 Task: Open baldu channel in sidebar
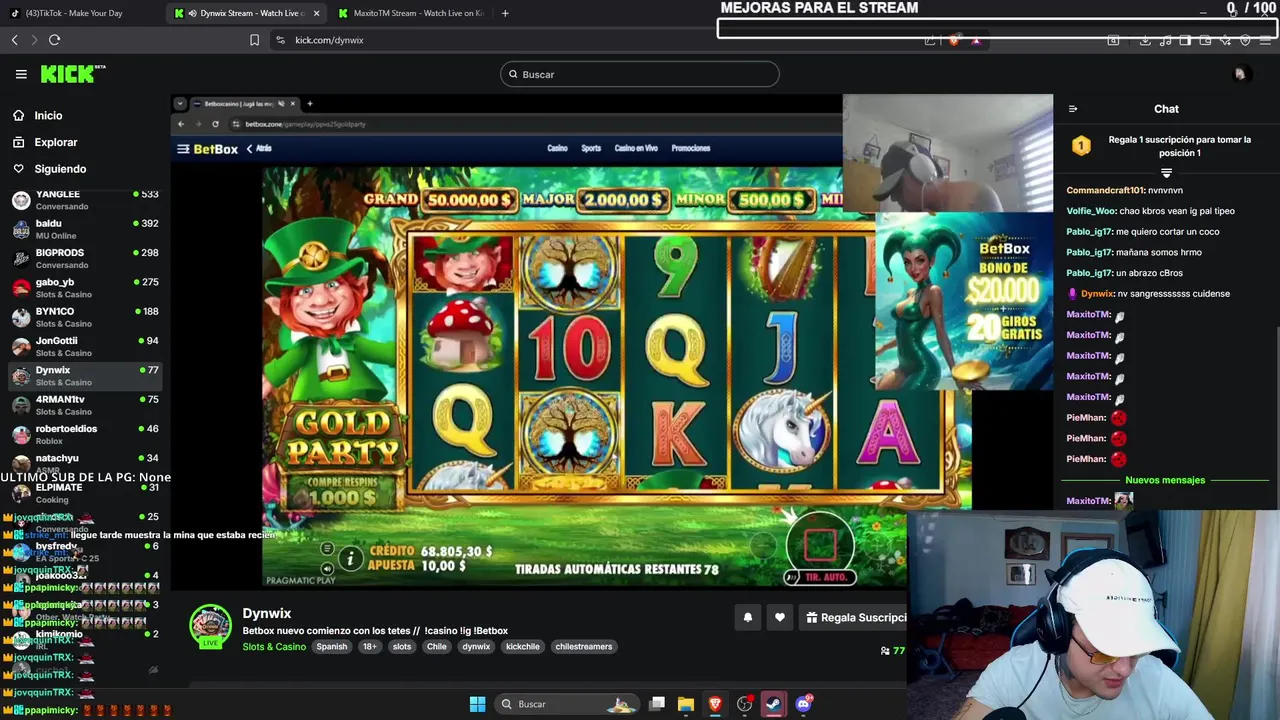pos(84,229)
